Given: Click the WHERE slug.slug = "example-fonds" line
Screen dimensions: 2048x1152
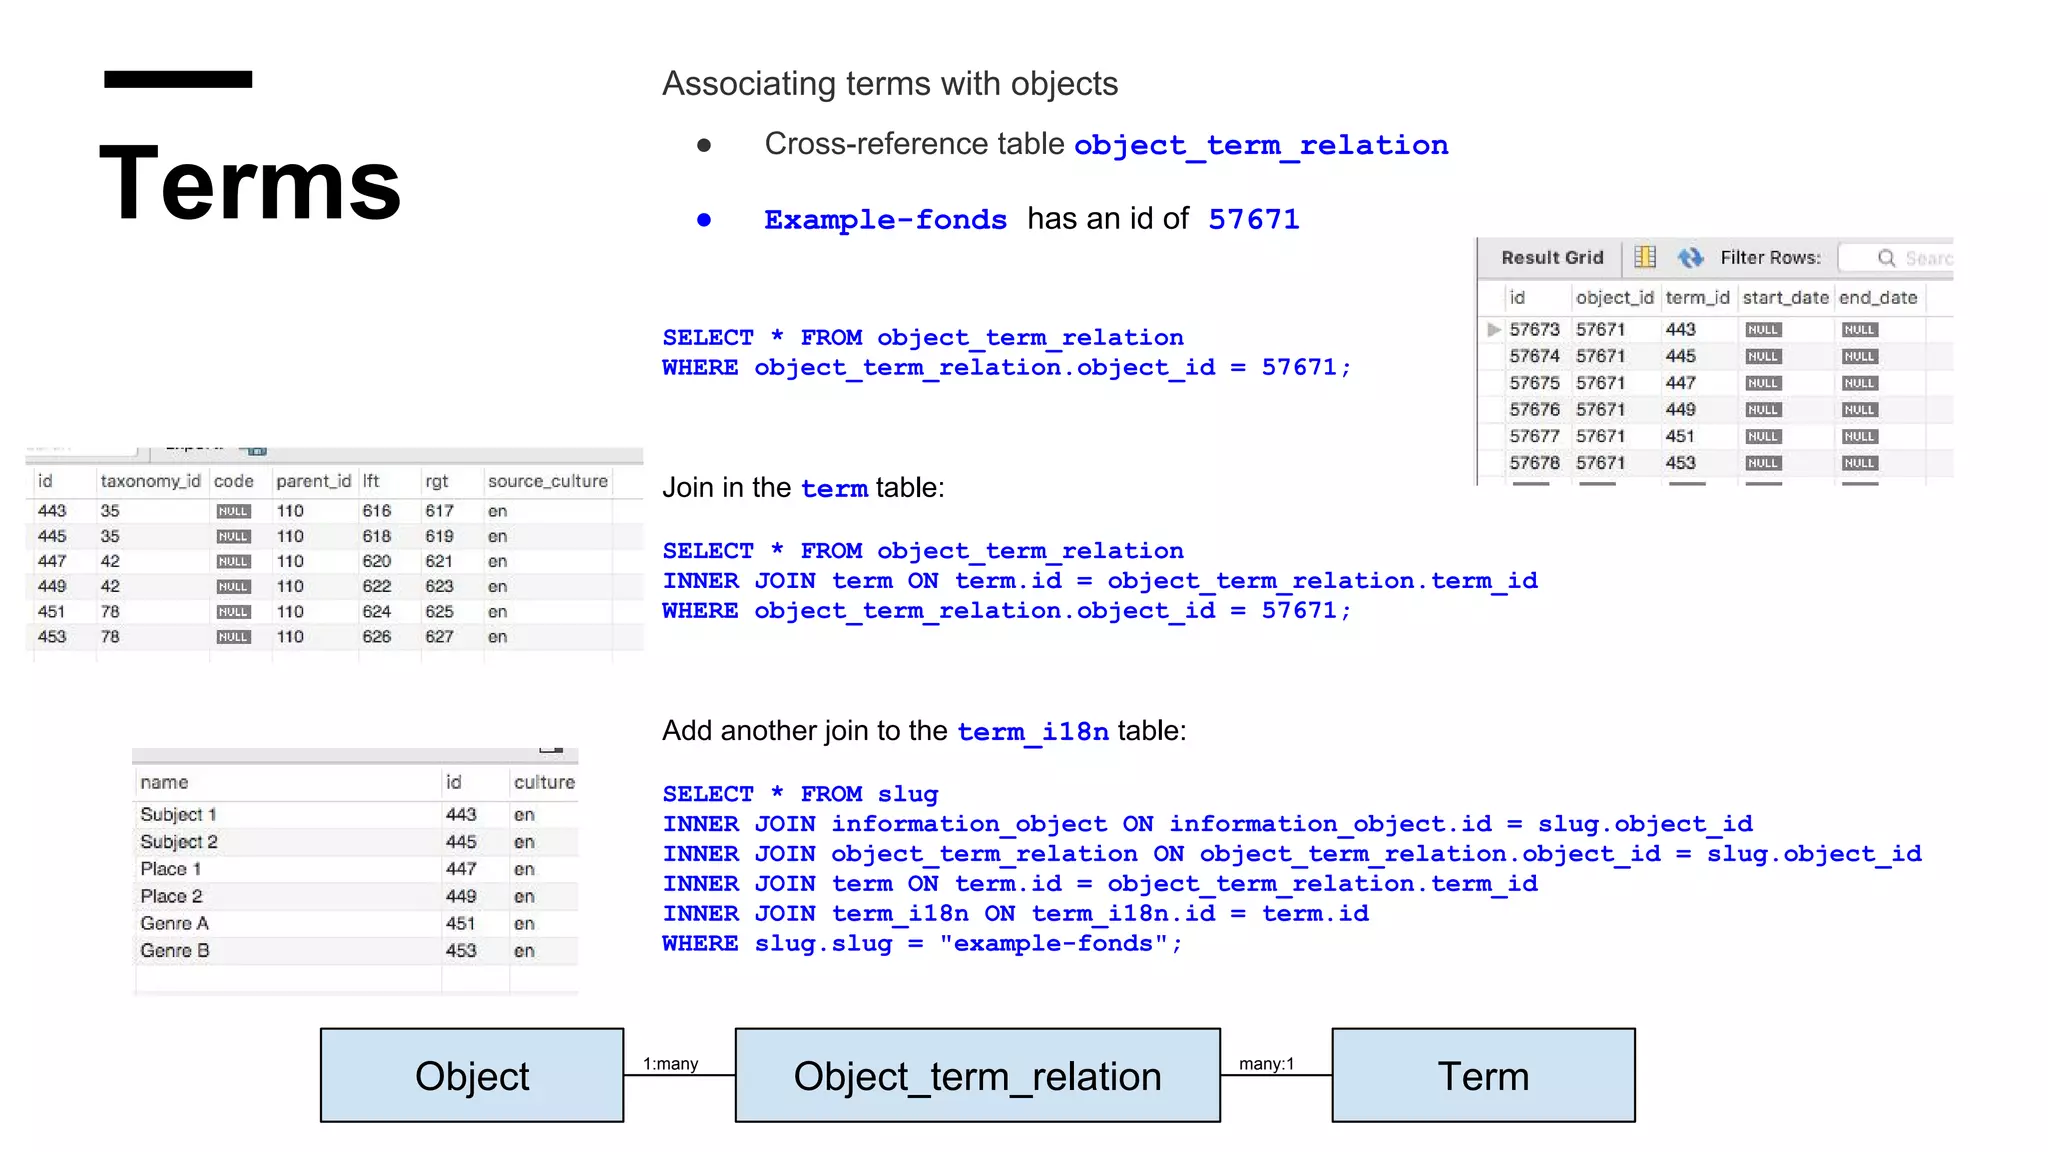Looking at the screenshot, I should (922, 944).
